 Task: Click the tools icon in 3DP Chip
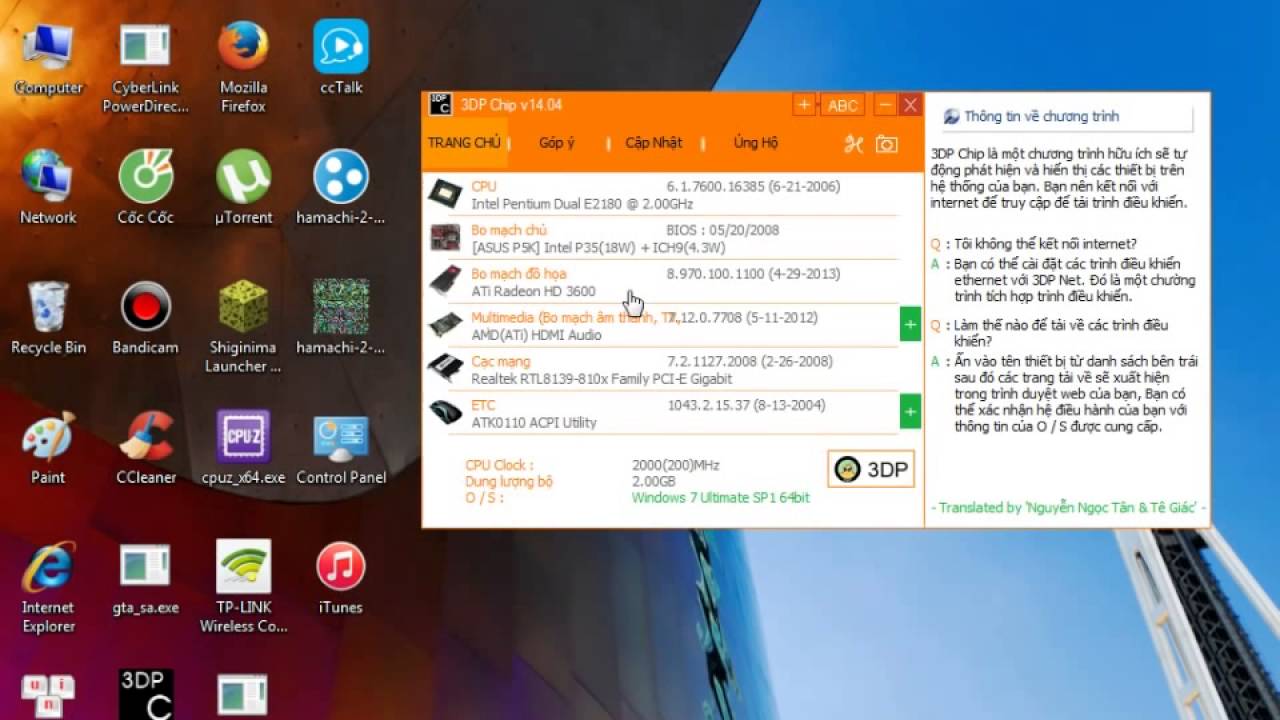click(x=853, y=144)
